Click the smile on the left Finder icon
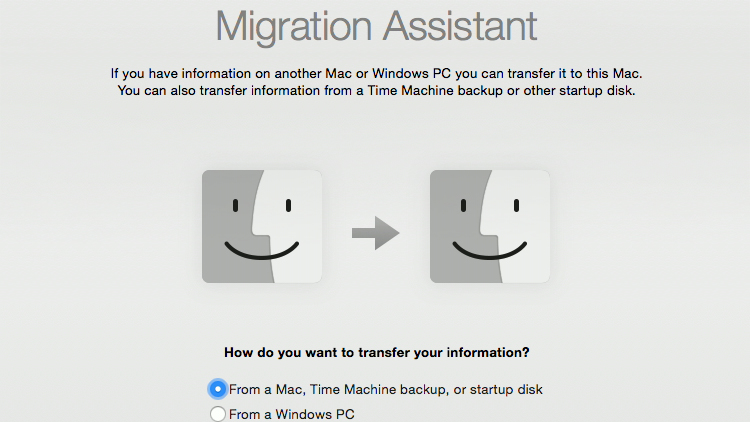750x422 pixels. click(262, 251)
